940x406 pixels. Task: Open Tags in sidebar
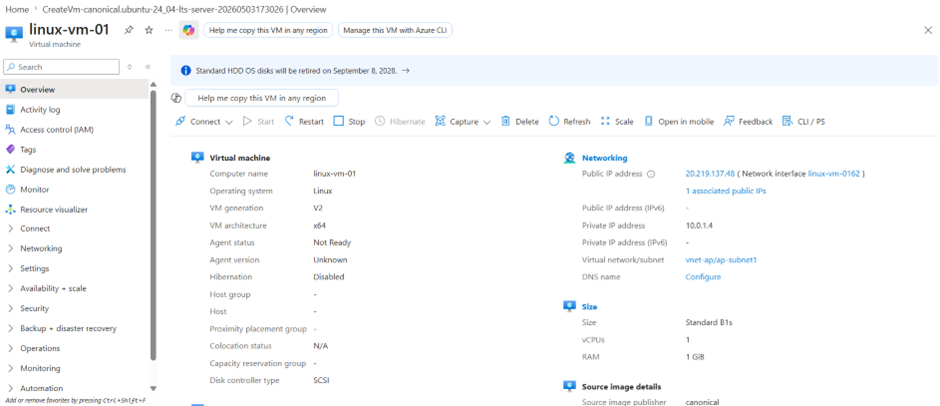click(x=28, y=150)
